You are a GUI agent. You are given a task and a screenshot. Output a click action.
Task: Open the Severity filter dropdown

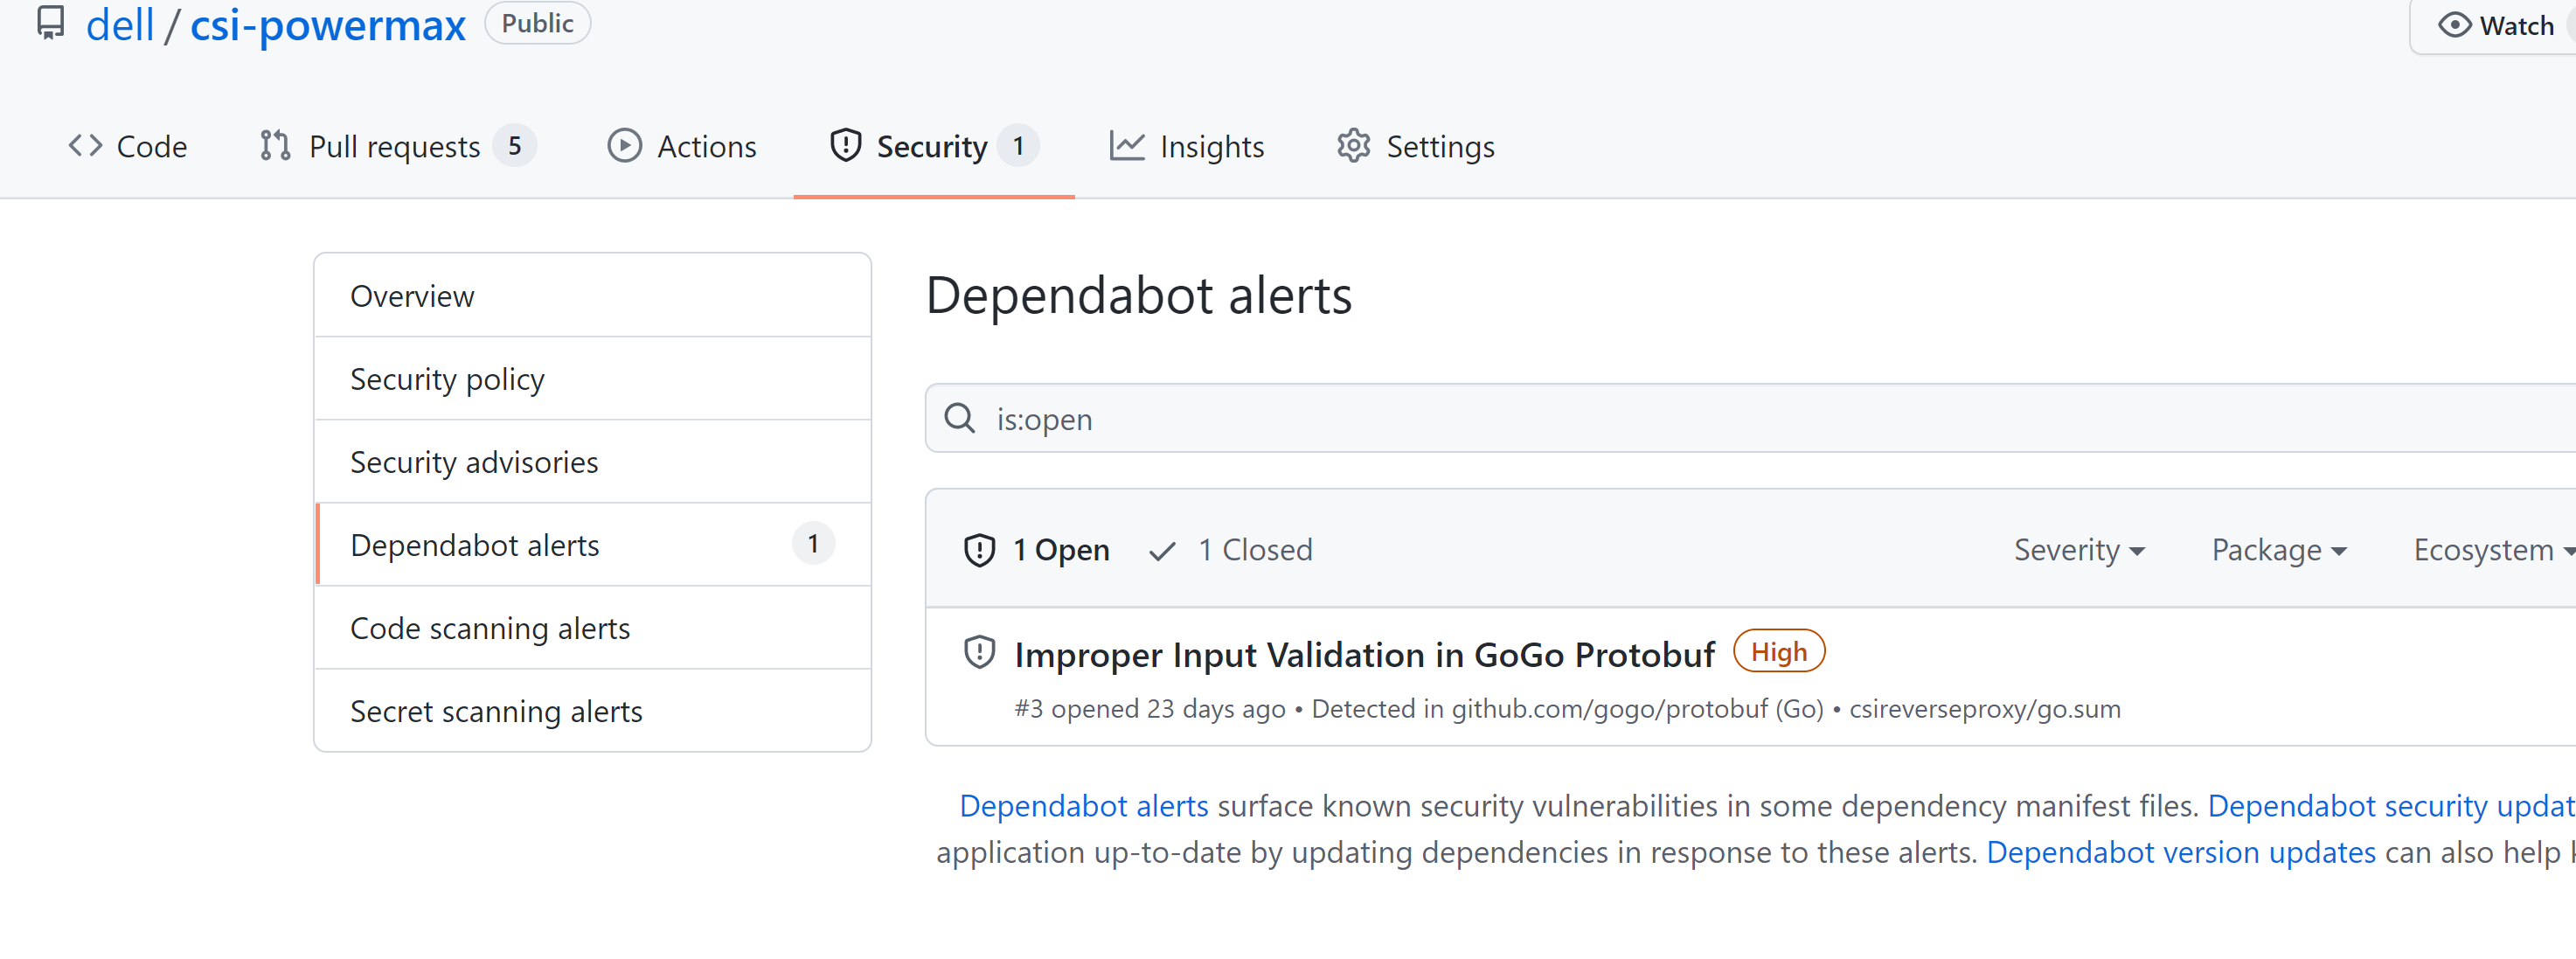[2078, 549]
